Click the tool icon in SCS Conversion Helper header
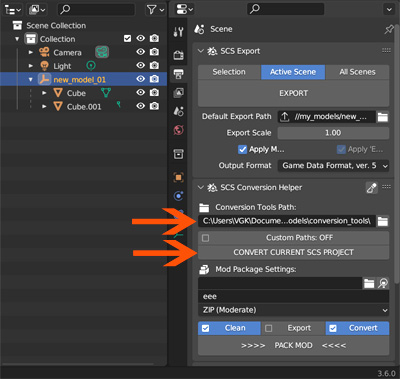Screen dimensions: 400x379 [x=372, y=188]
